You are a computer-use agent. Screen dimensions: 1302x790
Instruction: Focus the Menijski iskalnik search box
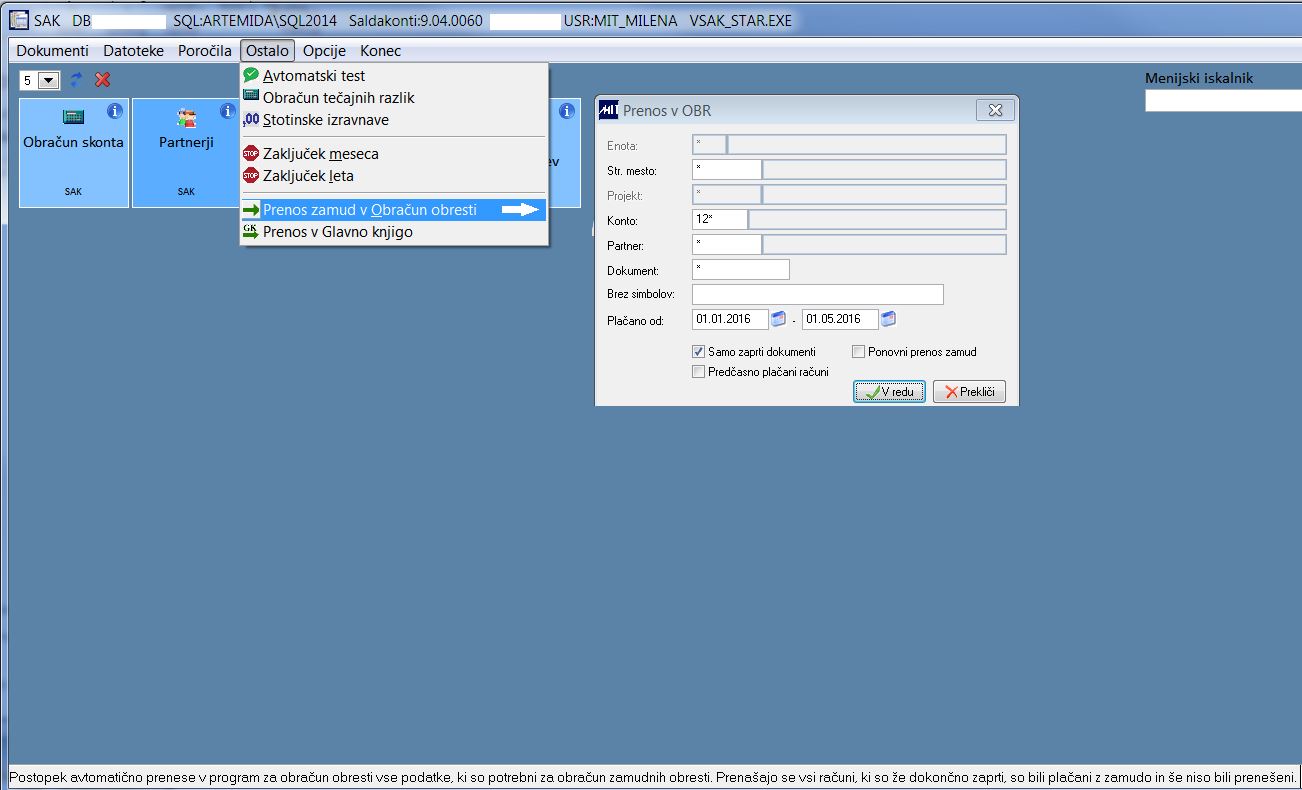click(x=1223, y=100)
